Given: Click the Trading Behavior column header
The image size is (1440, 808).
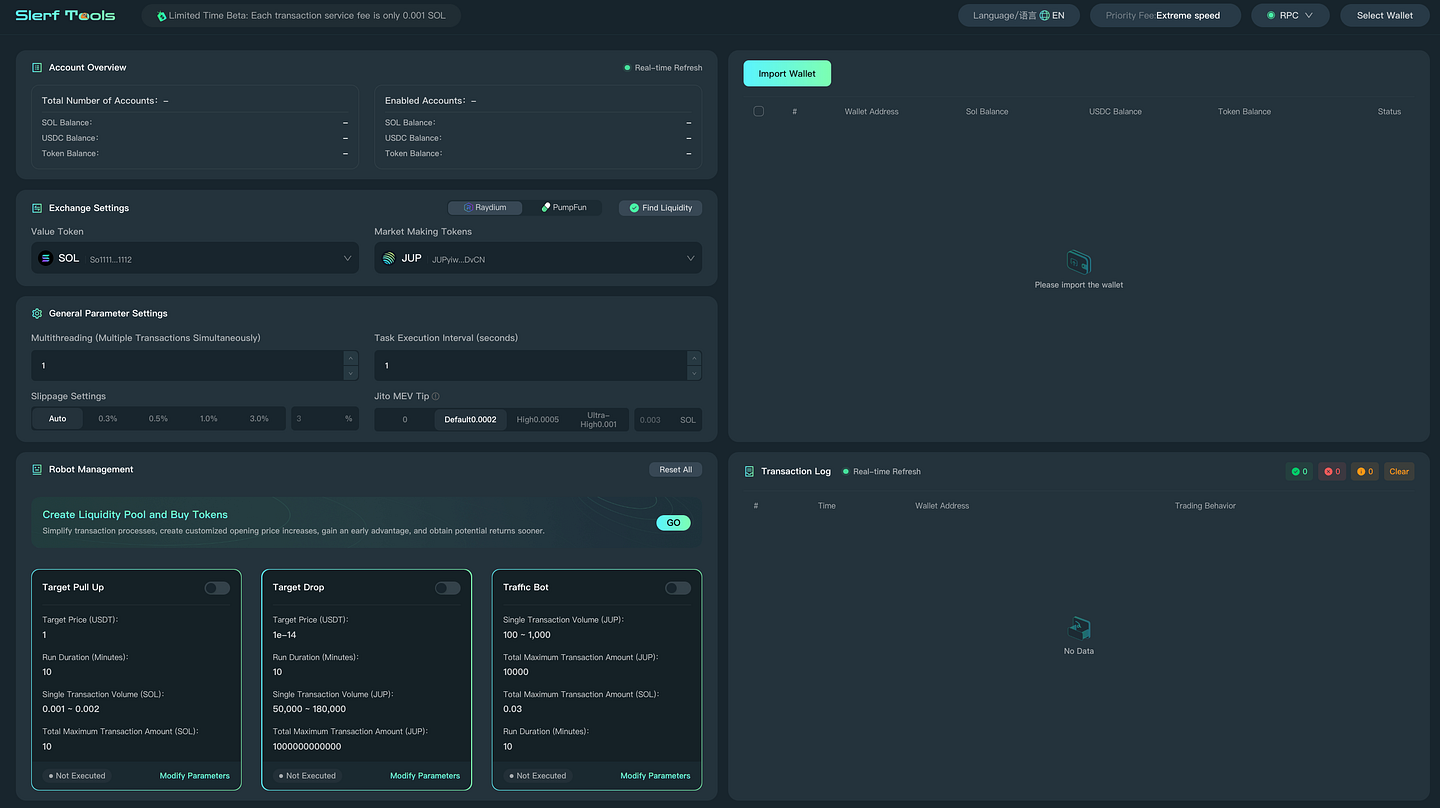Looking at the screenshot, I should click(1205, 506).
